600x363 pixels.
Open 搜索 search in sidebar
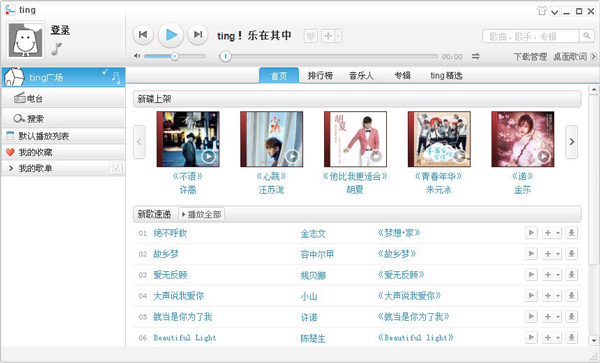64,119
